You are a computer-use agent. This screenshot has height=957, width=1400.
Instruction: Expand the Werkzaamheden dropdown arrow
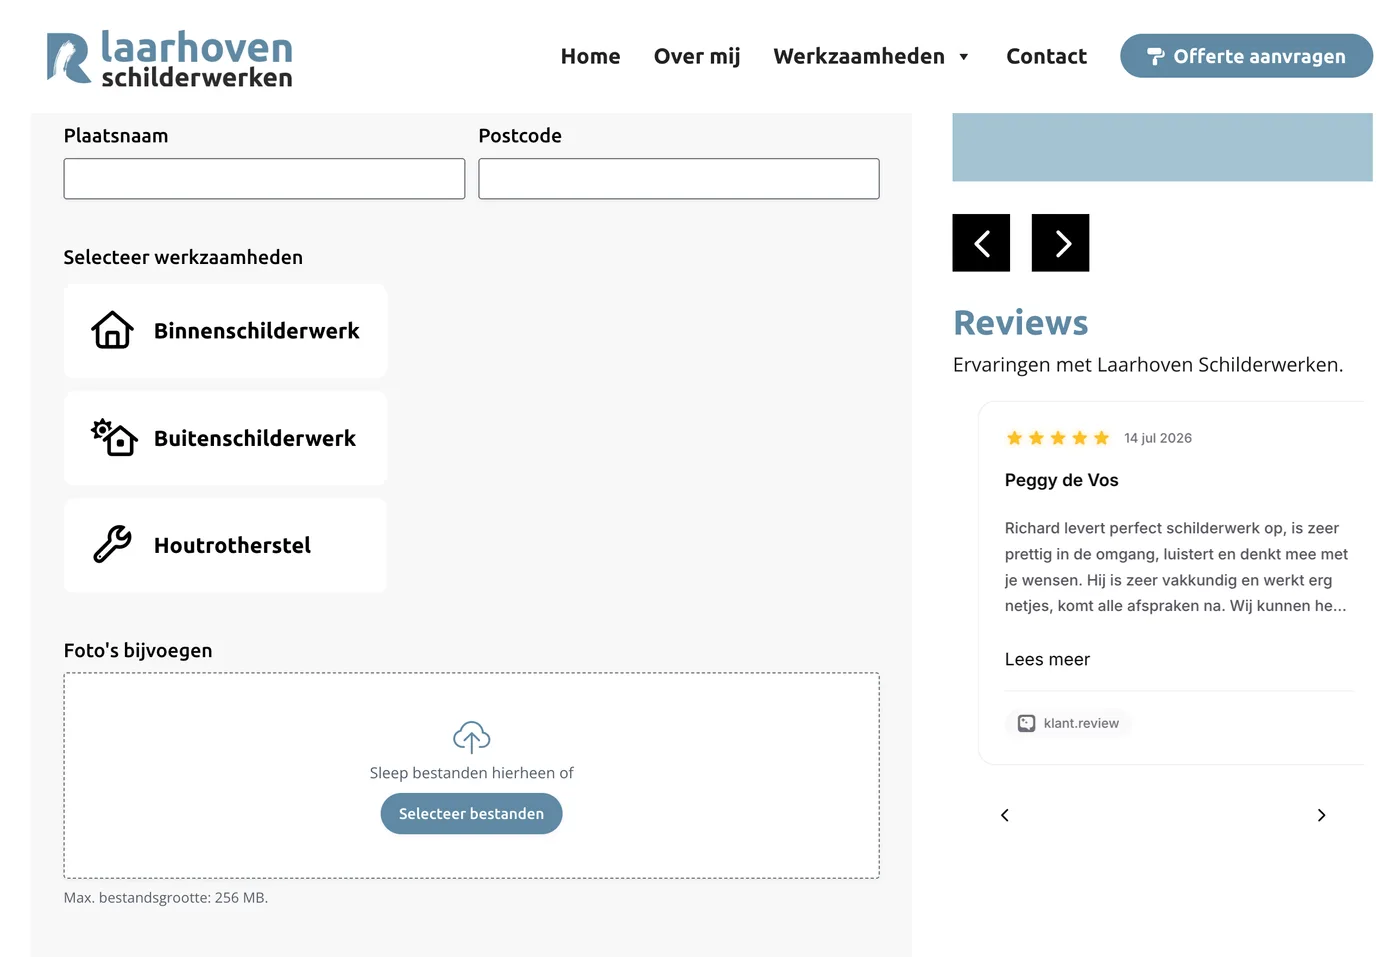[964, 57]
